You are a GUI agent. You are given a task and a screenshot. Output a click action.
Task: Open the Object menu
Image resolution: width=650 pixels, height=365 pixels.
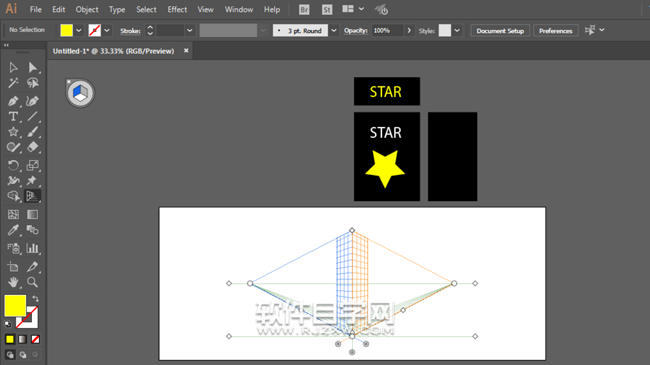pos(87,10)
